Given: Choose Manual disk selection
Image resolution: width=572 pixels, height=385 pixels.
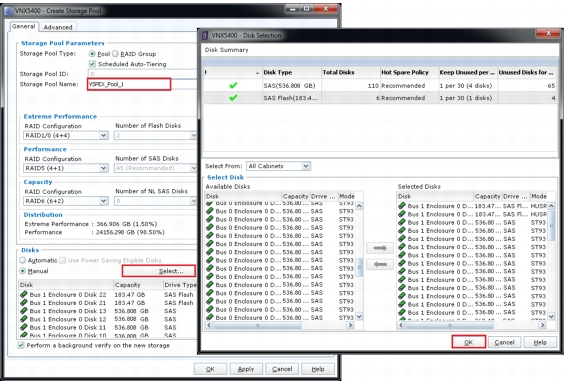Looking at the screenshot, I should pos(23,271).
